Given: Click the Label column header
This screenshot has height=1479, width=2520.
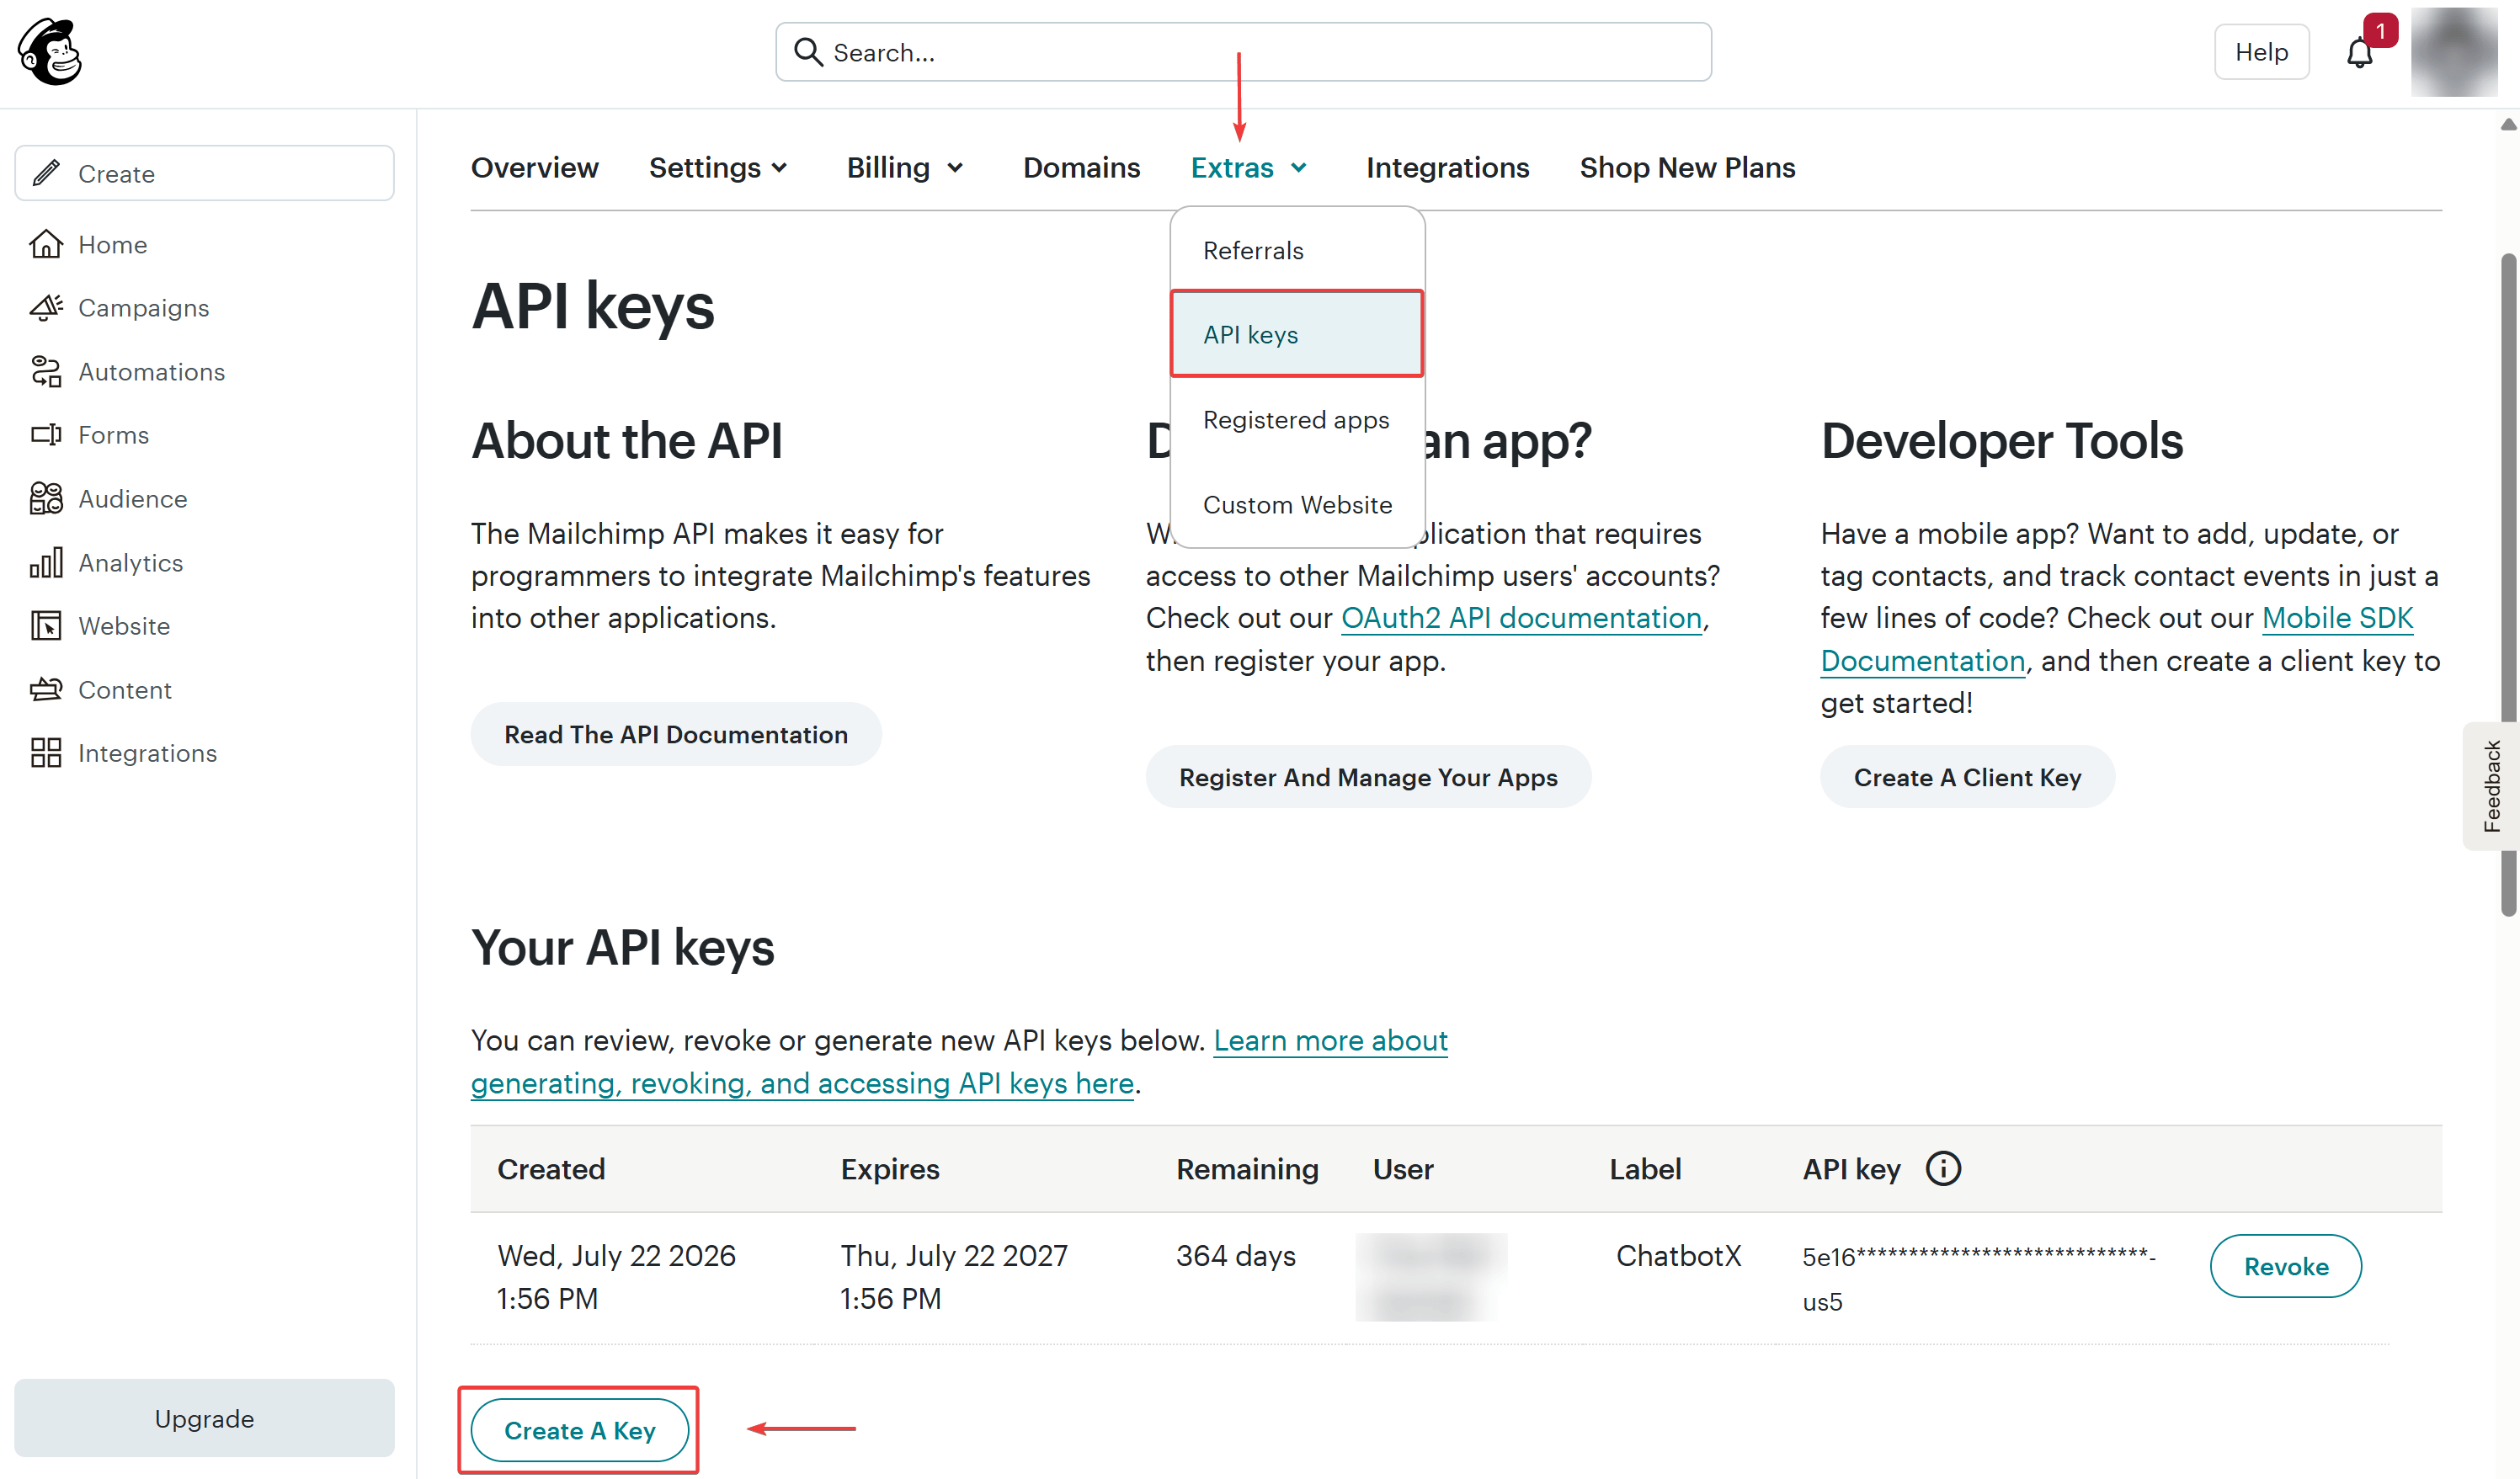Looking at the screenshot, I should 1645,1168.
